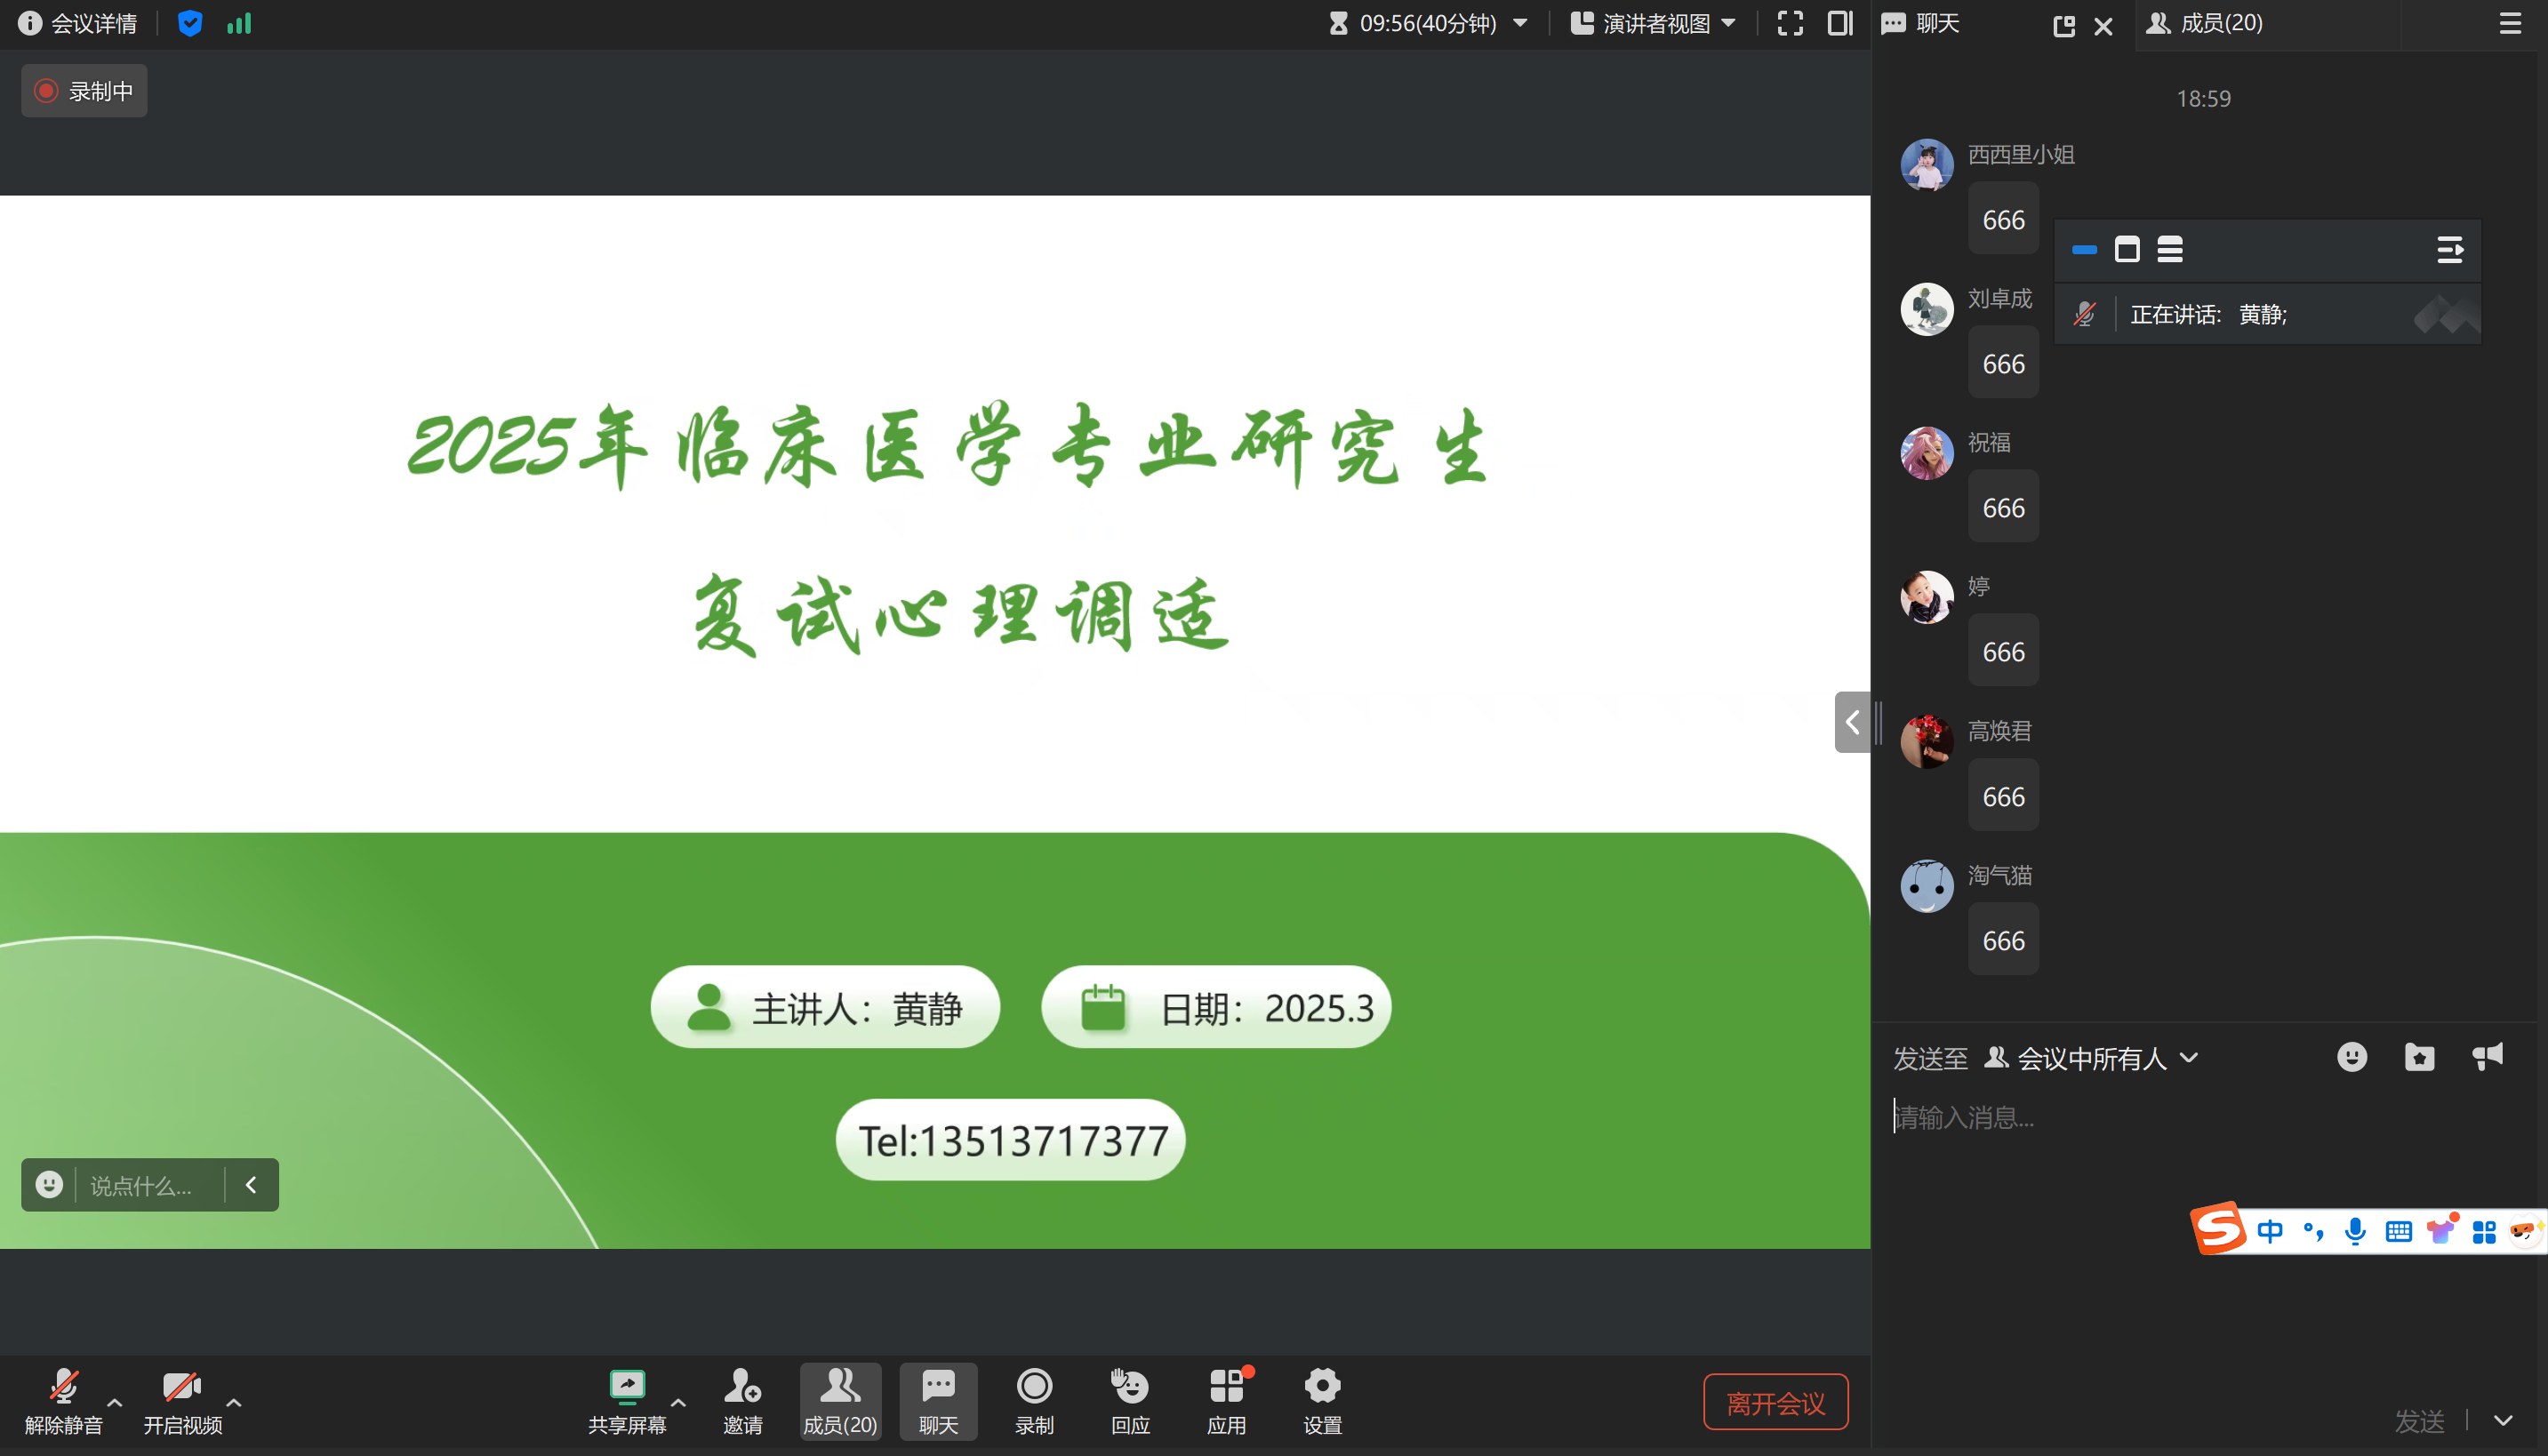The image size is (2548, 1456).
Task: Enter full screen mode icon
Action: click(x=1790, y=23)
